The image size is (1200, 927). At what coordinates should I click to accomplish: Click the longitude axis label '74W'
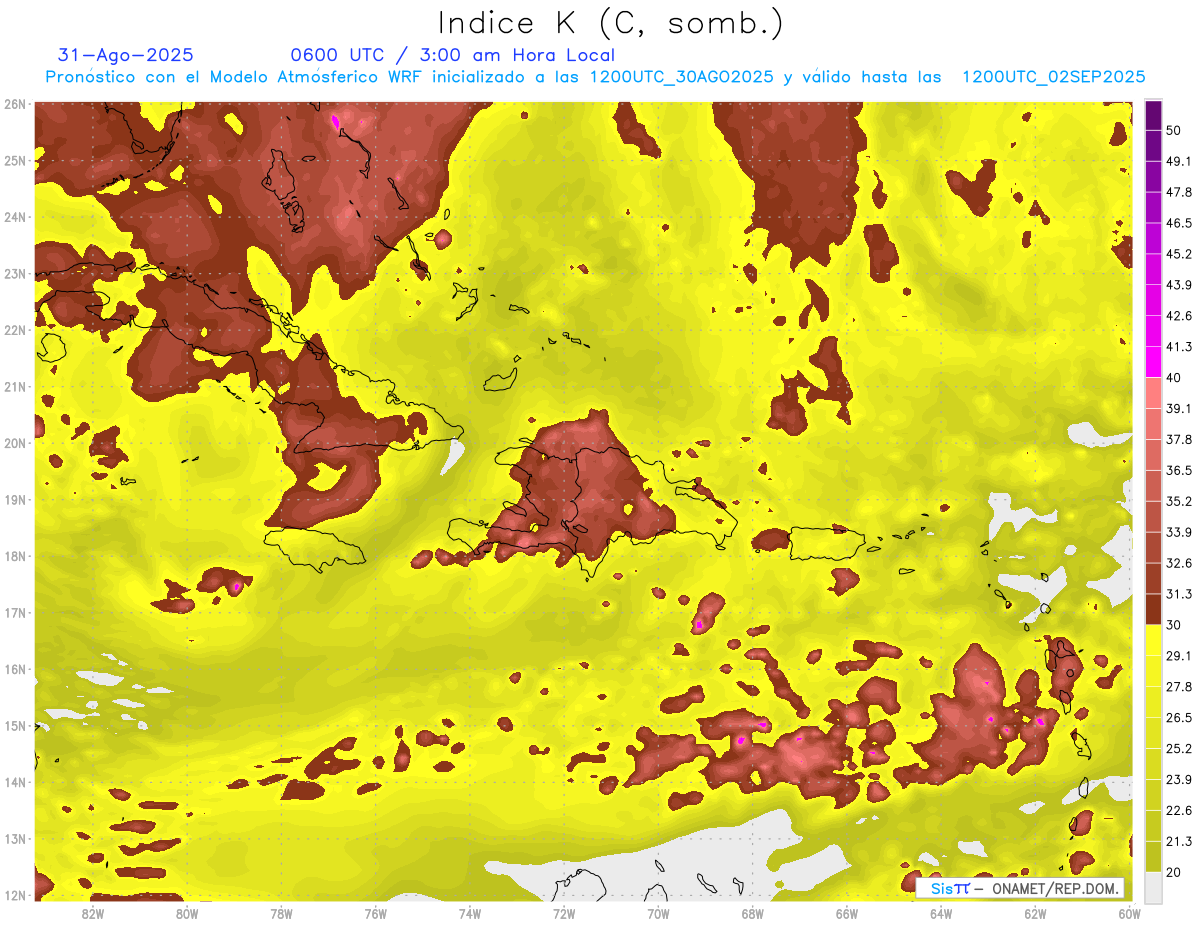tap(469, 913)
